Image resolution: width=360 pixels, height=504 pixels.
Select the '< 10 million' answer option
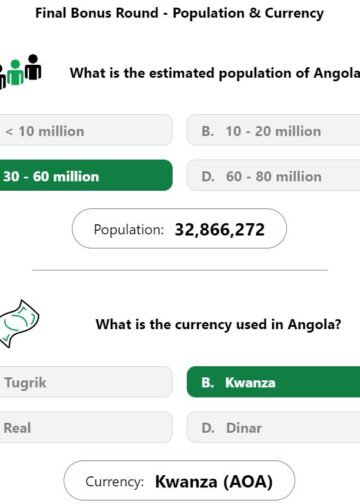(x=86, y=130)
